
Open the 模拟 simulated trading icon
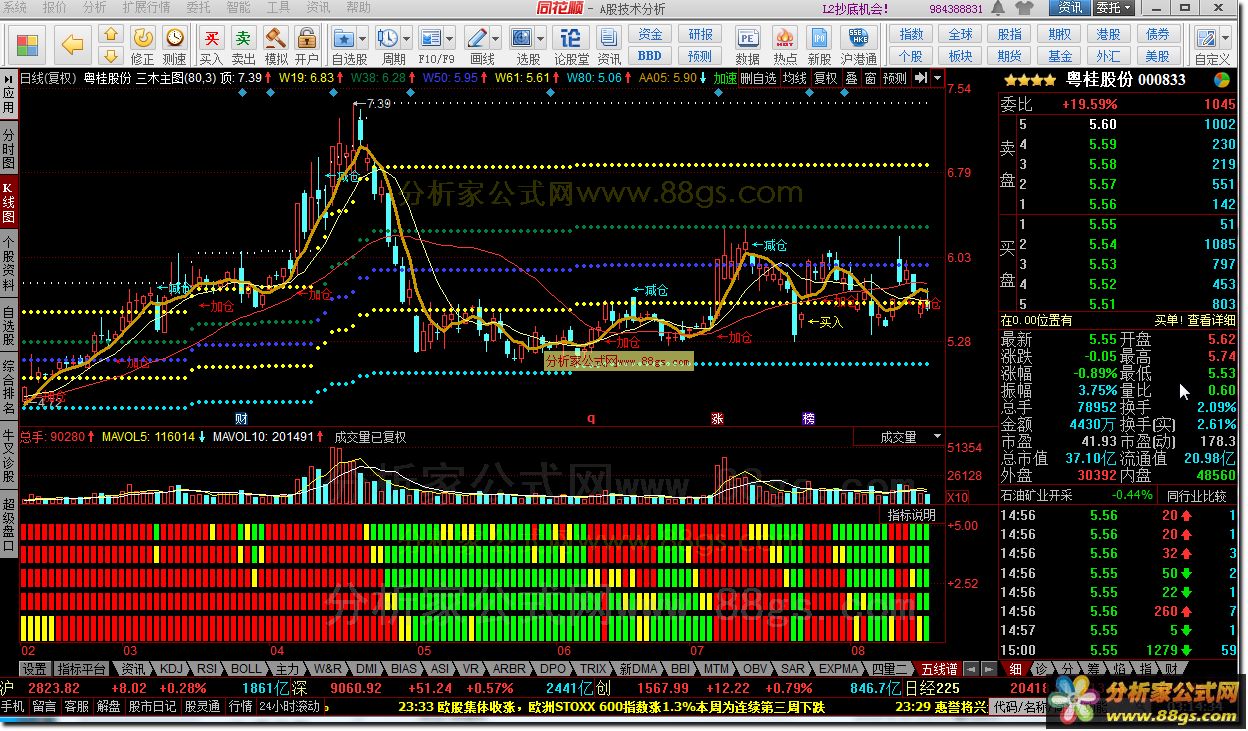pyautogui.click(x=276, y=38)
